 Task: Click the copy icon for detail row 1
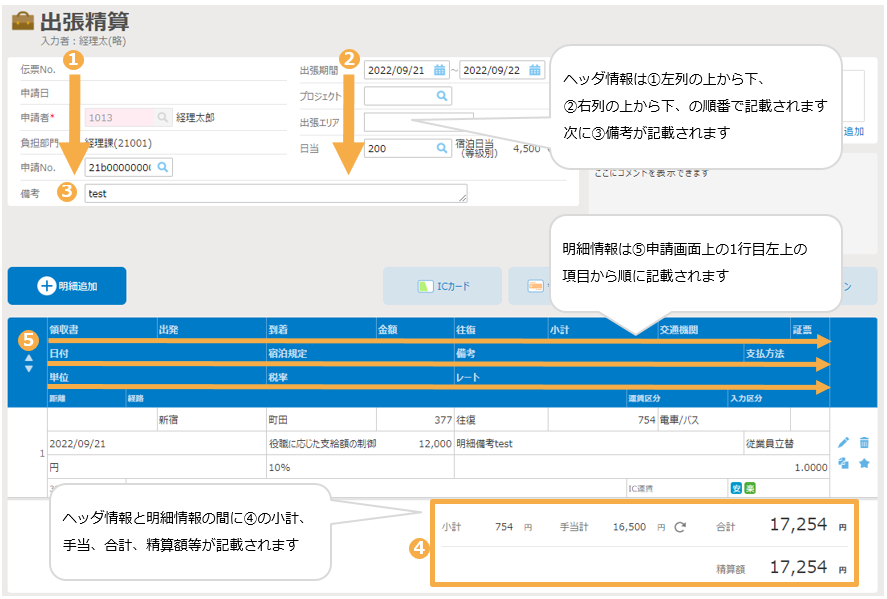[844, 462]
